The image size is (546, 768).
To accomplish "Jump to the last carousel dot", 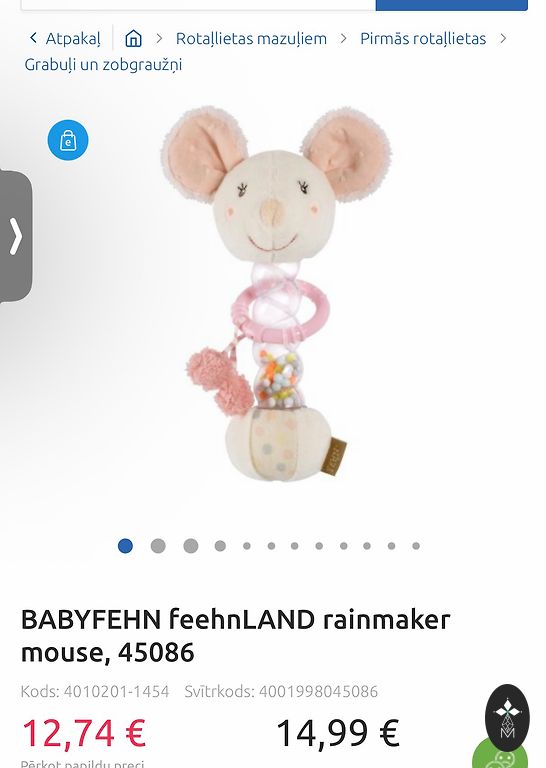I will (x=416, y=546).
